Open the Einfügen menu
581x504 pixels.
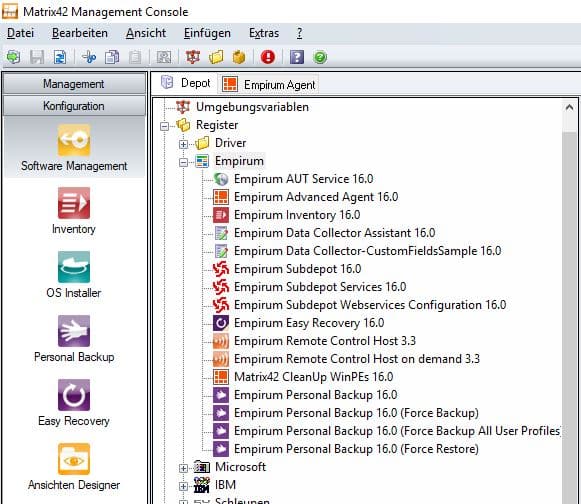click(x=207, y=33)
